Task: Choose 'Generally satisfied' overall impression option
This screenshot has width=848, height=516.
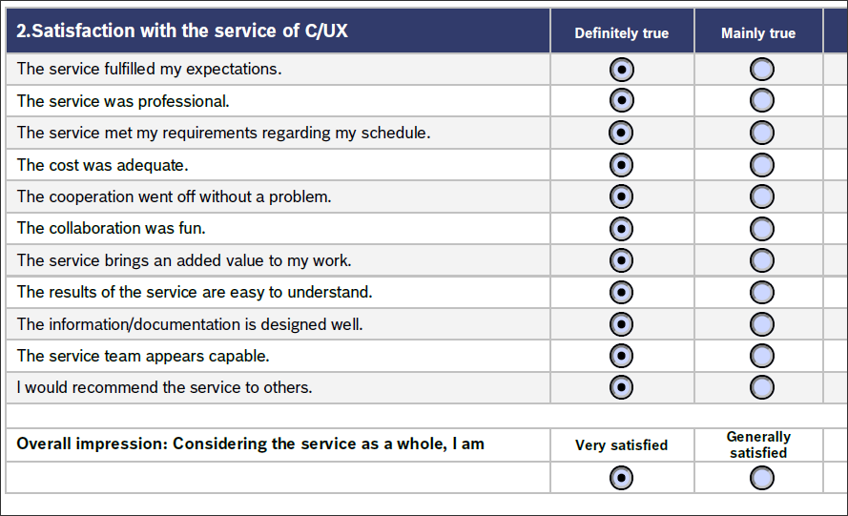Action: [x=761, y=479]
